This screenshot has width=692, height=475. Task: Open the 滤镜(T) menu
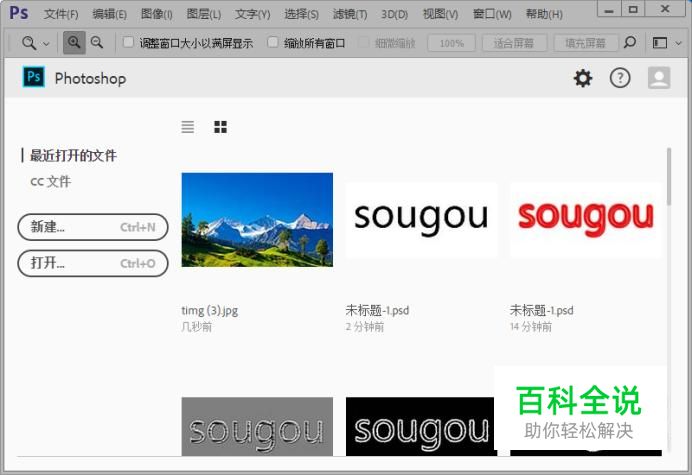[350, 15]
